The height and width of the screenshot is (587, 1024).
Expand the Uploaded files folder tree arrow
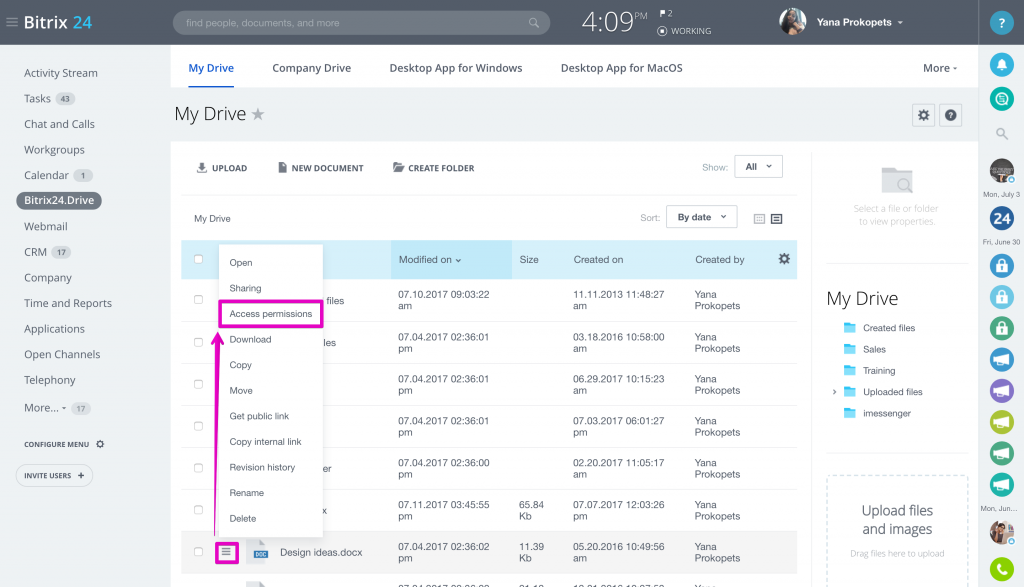(834, 392)
